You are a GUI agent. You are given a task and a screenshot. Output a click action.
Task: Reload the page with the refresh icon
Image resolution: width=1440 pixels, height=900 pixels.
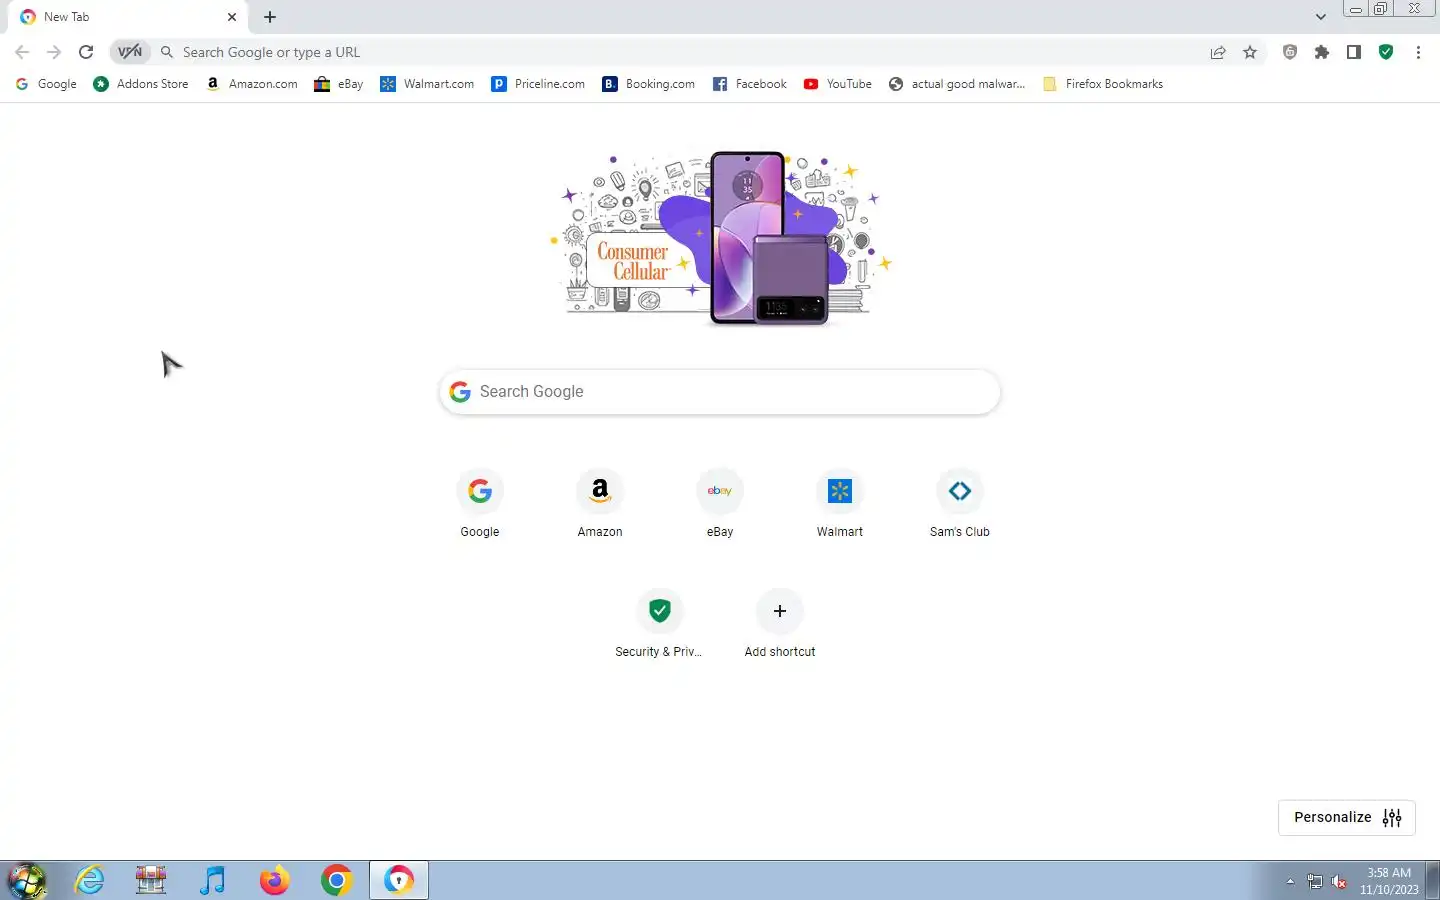86,52
